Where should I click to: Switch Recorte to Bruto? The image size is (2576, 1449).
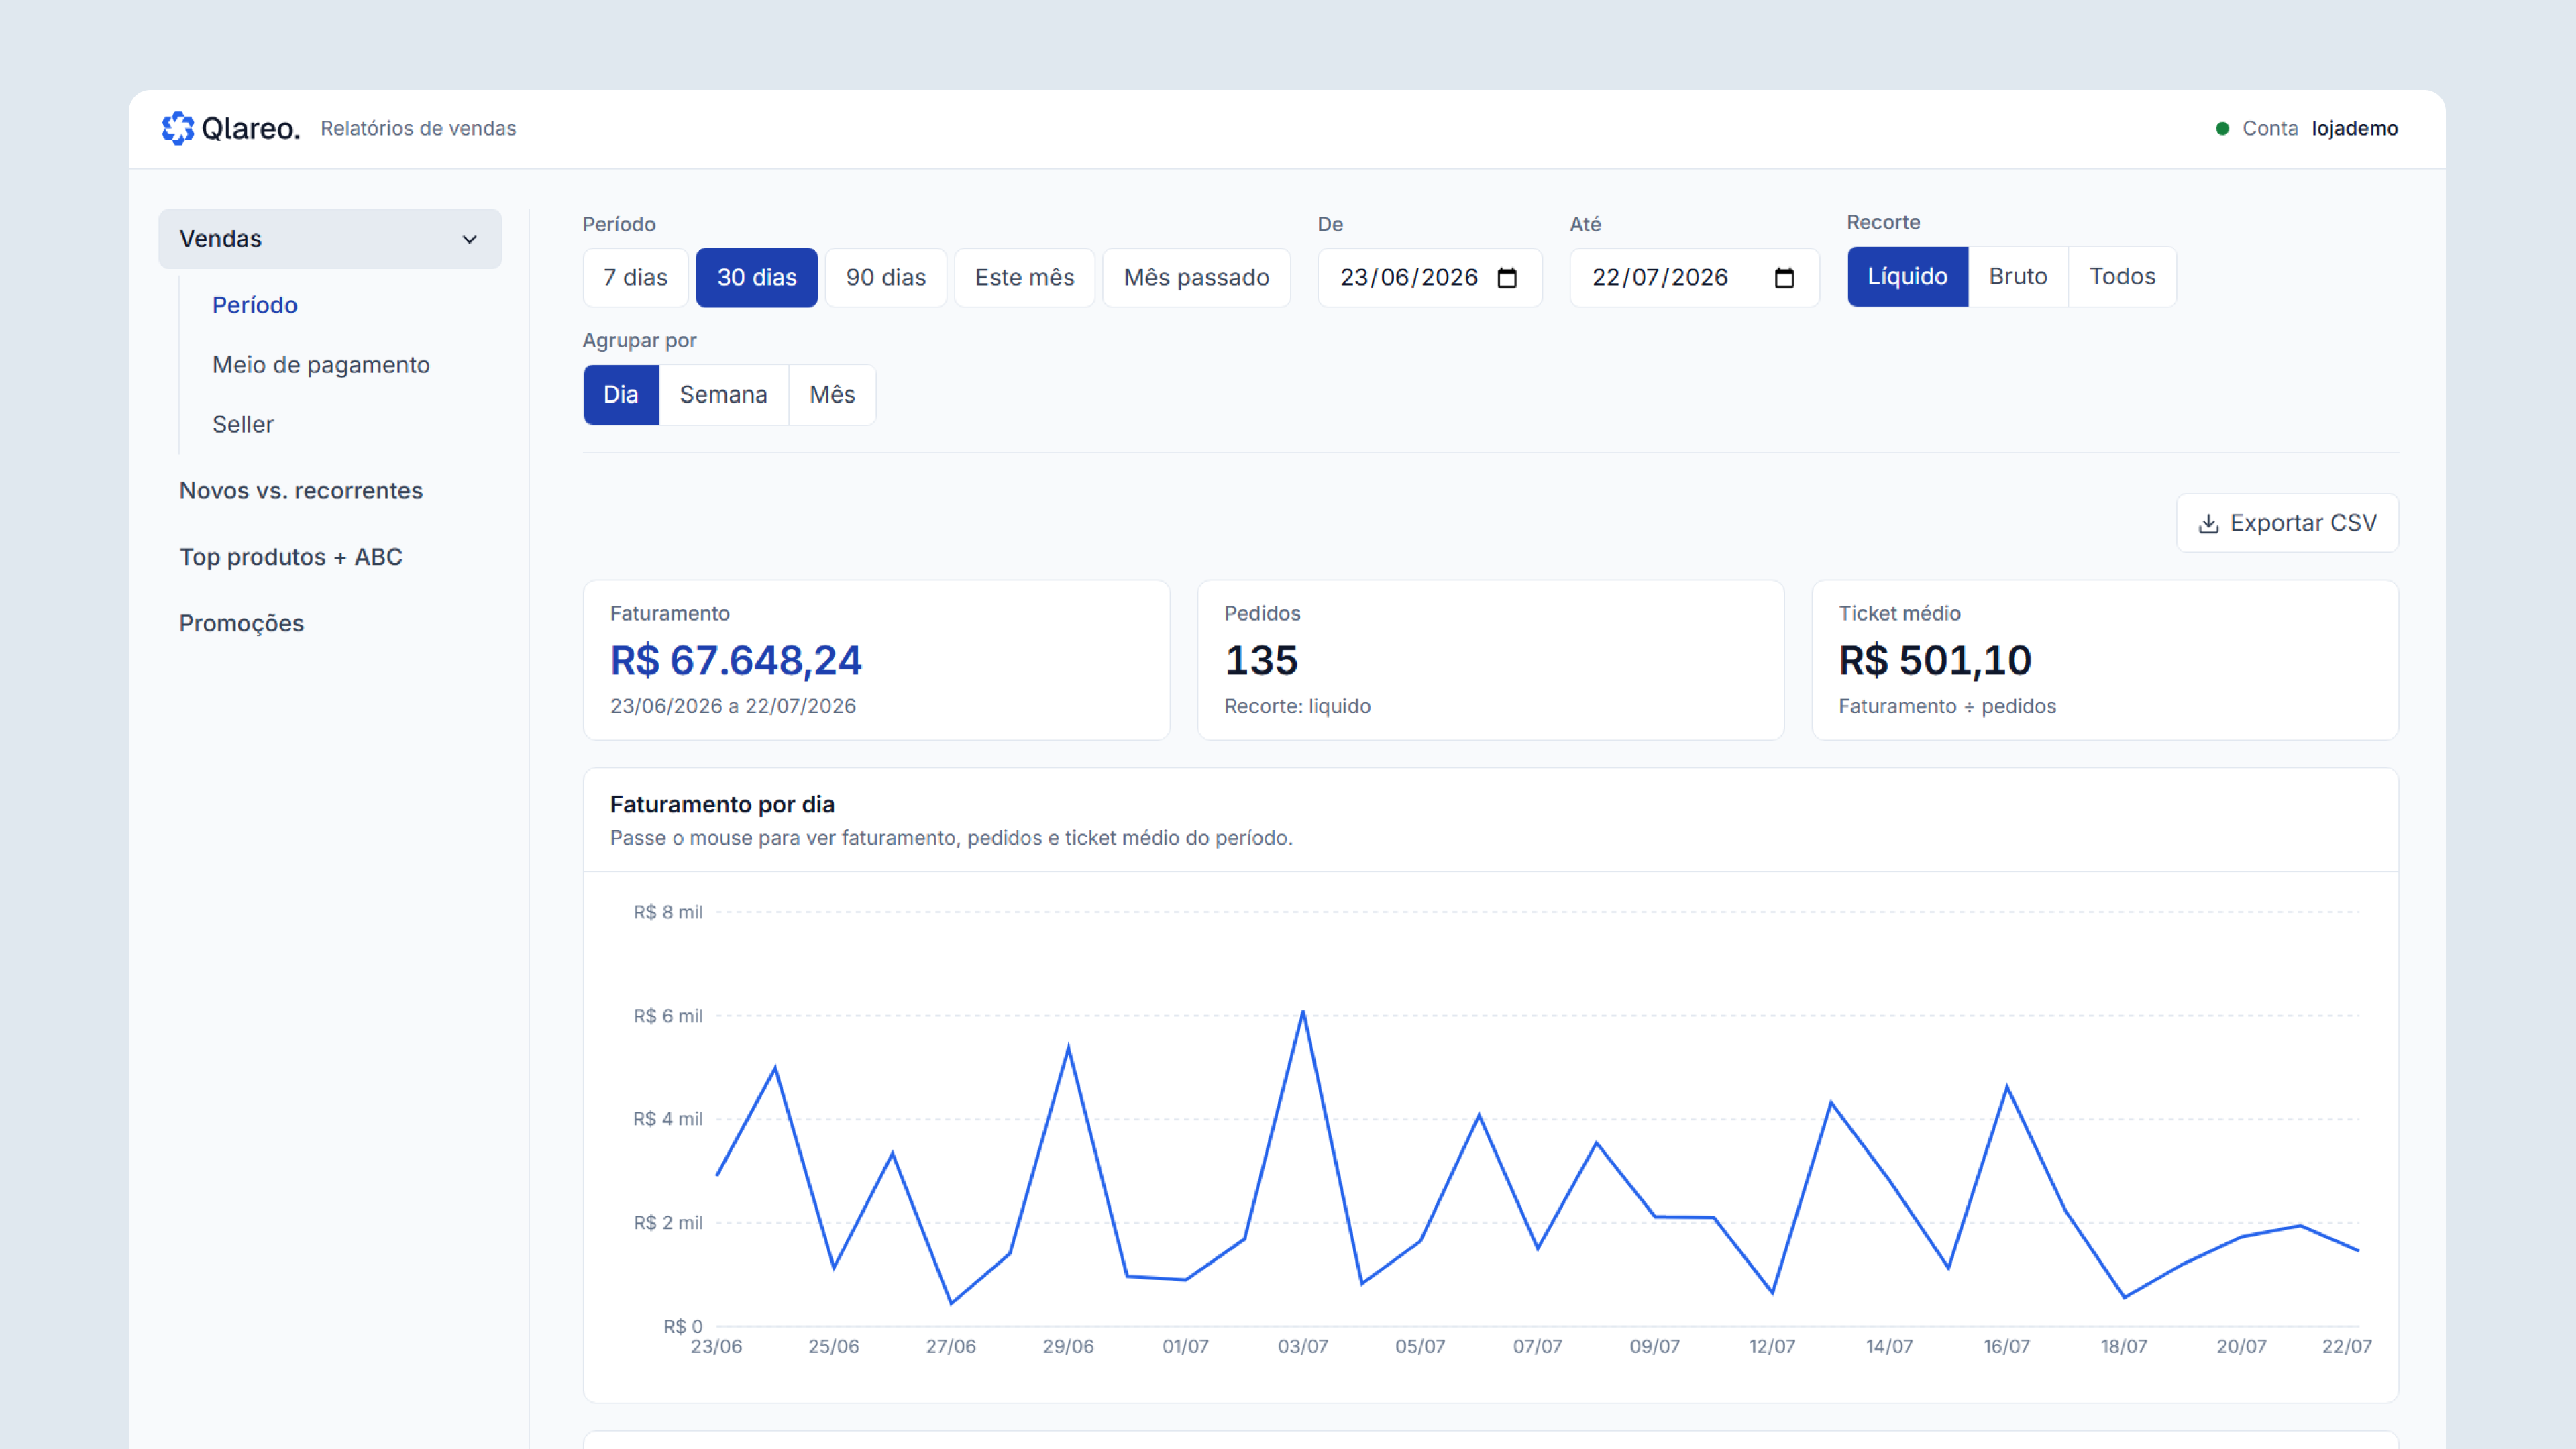[2018, 277]
